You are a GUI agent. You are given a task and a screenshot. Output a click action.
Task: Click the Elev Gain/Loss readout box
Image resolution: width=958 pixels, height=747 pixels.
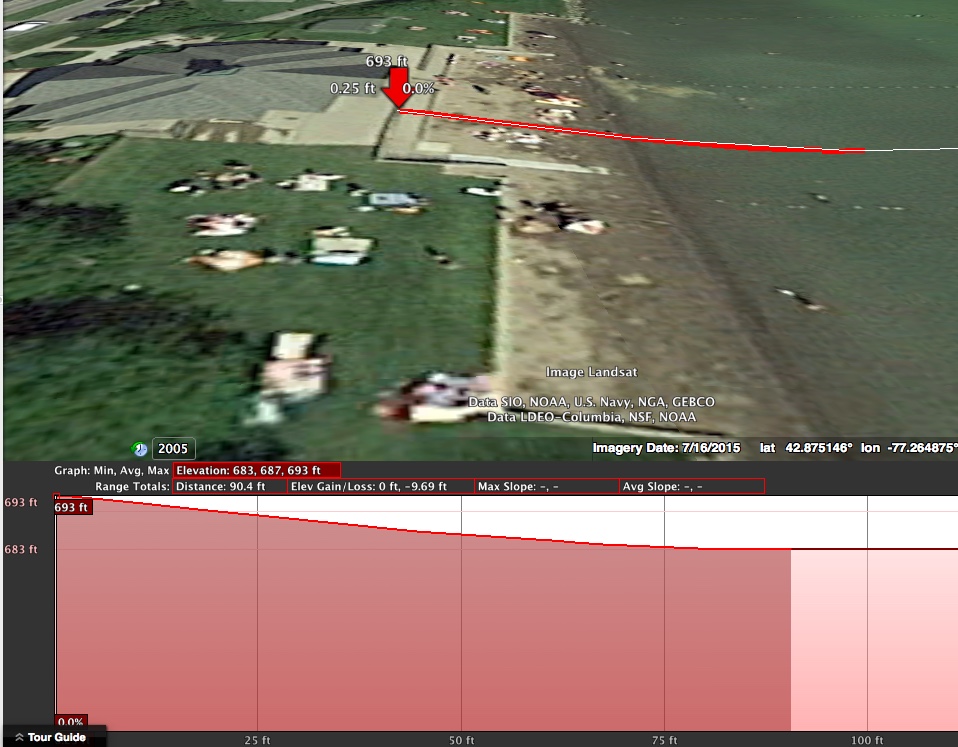point(379,486)
